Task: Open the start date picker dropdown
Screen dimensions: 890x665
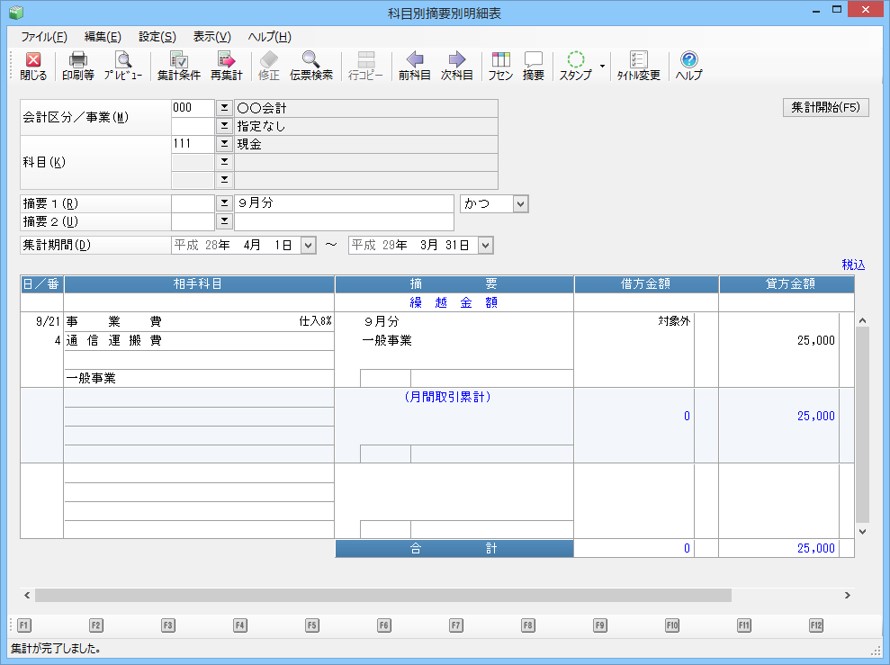Action: [x=307, y=245]
